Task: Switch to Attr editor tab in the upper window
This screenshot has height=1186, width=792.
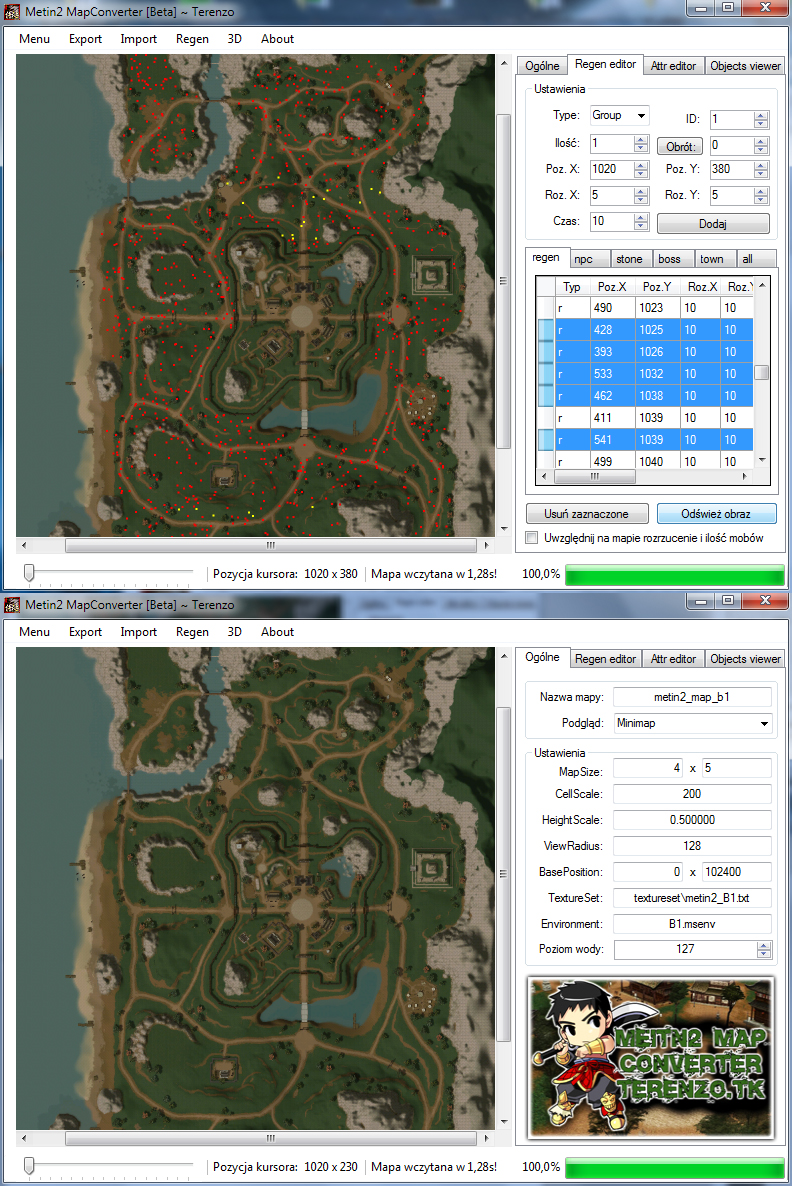Action: pos(672,66)
